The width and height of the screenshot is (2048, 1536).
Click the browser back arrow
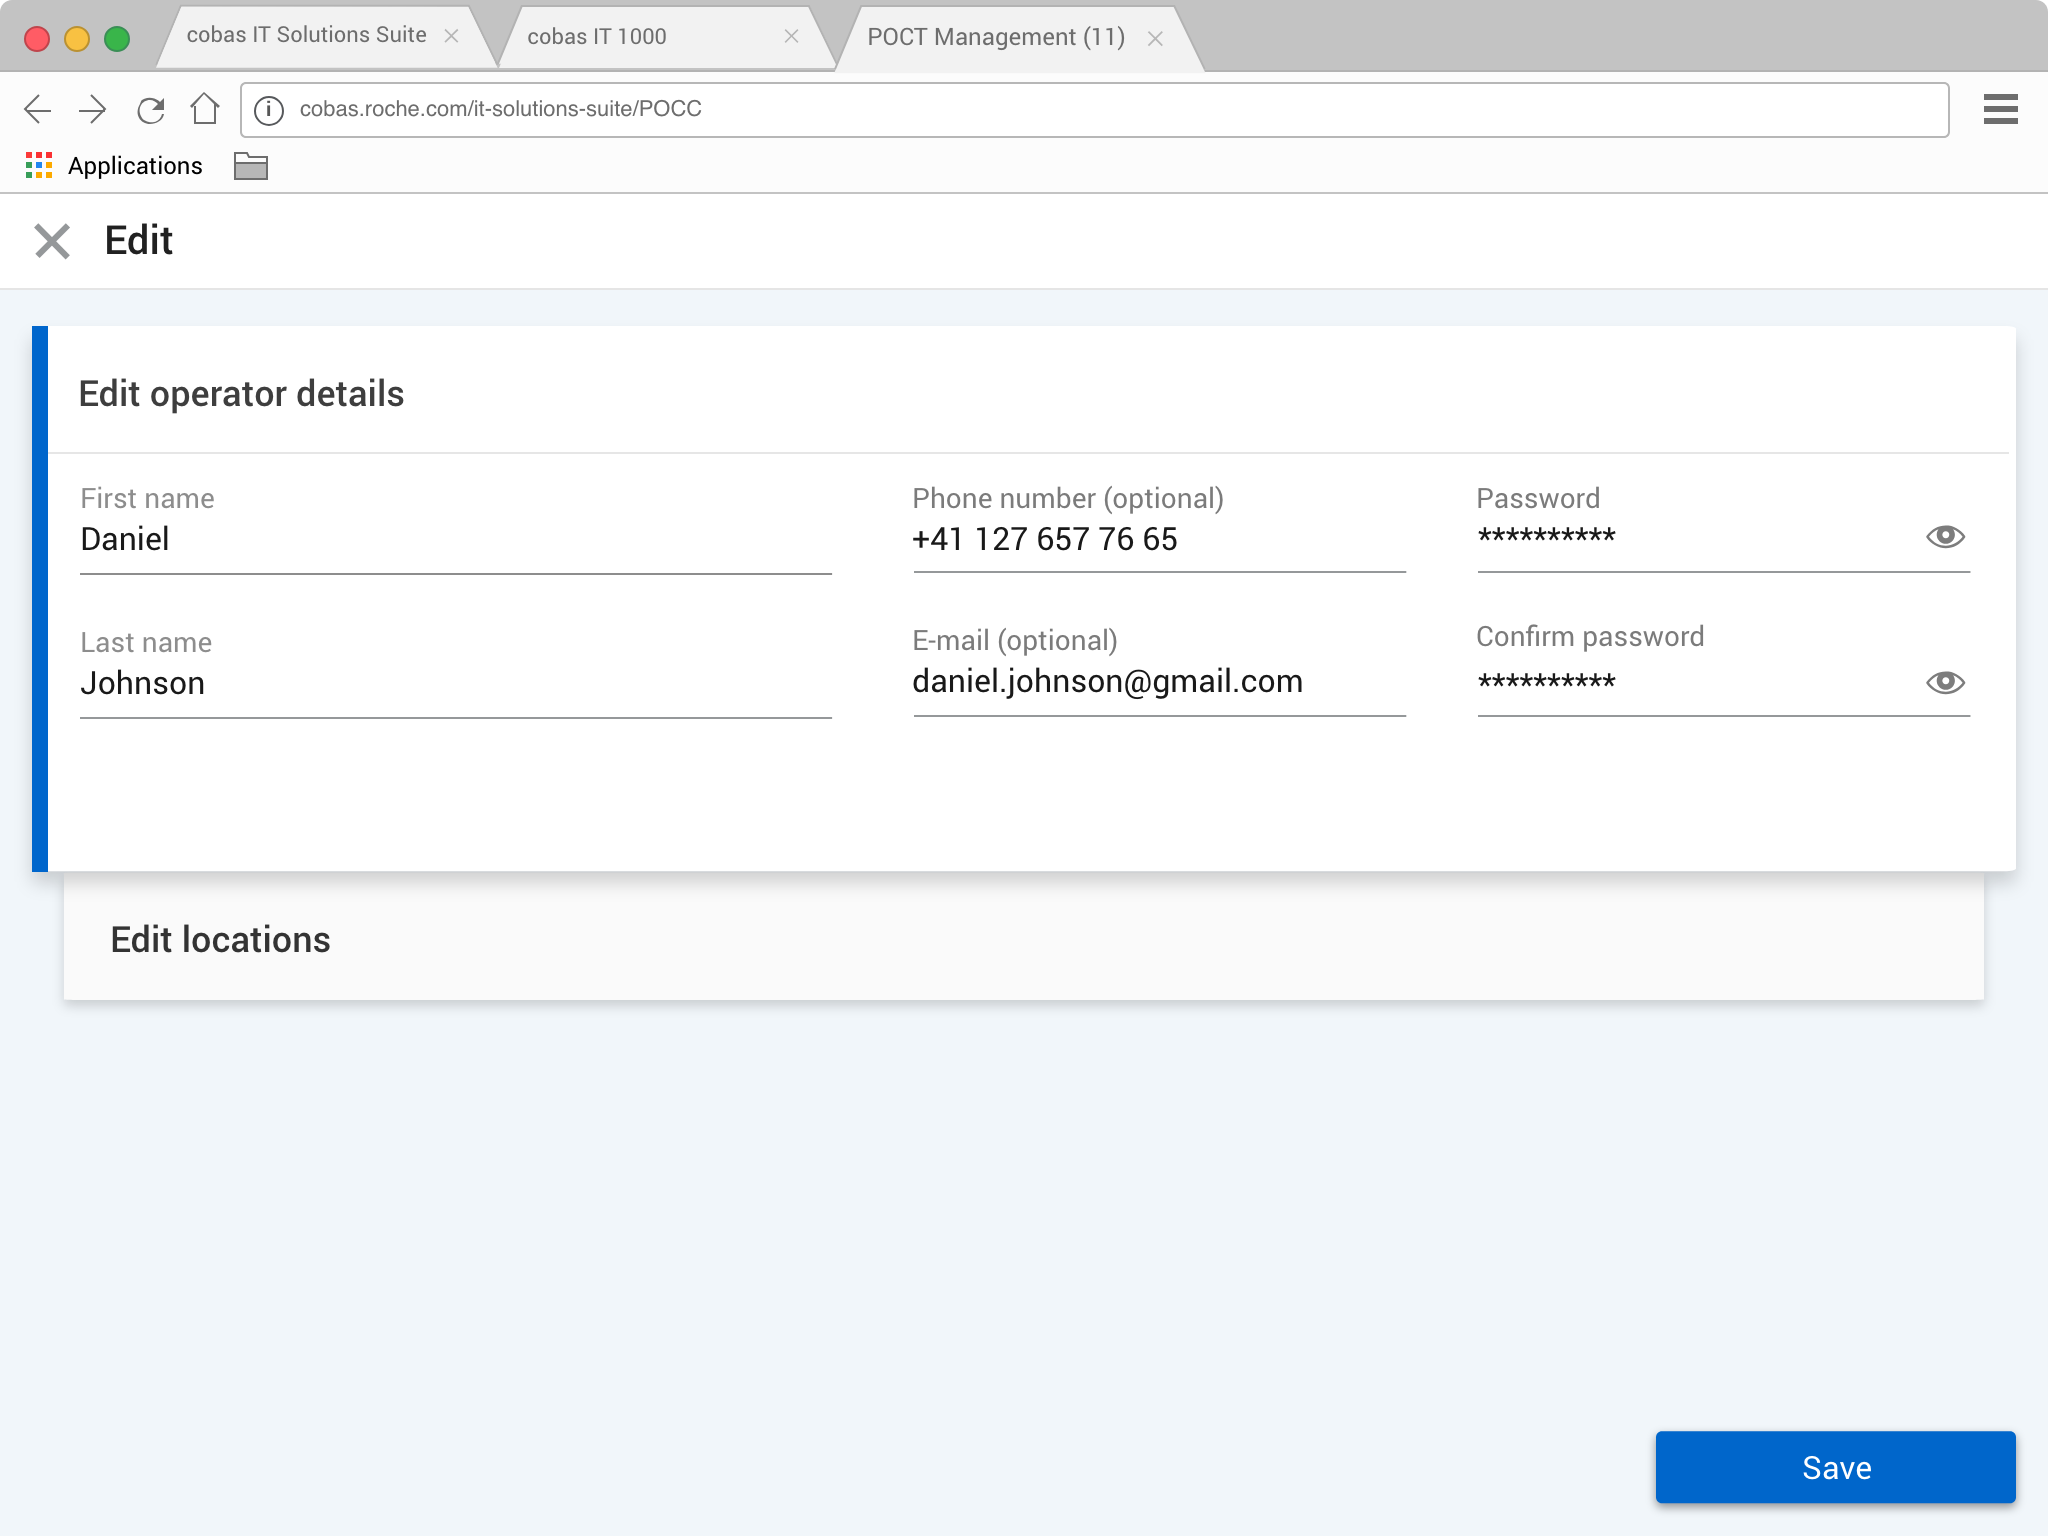[x=37, y=109]
